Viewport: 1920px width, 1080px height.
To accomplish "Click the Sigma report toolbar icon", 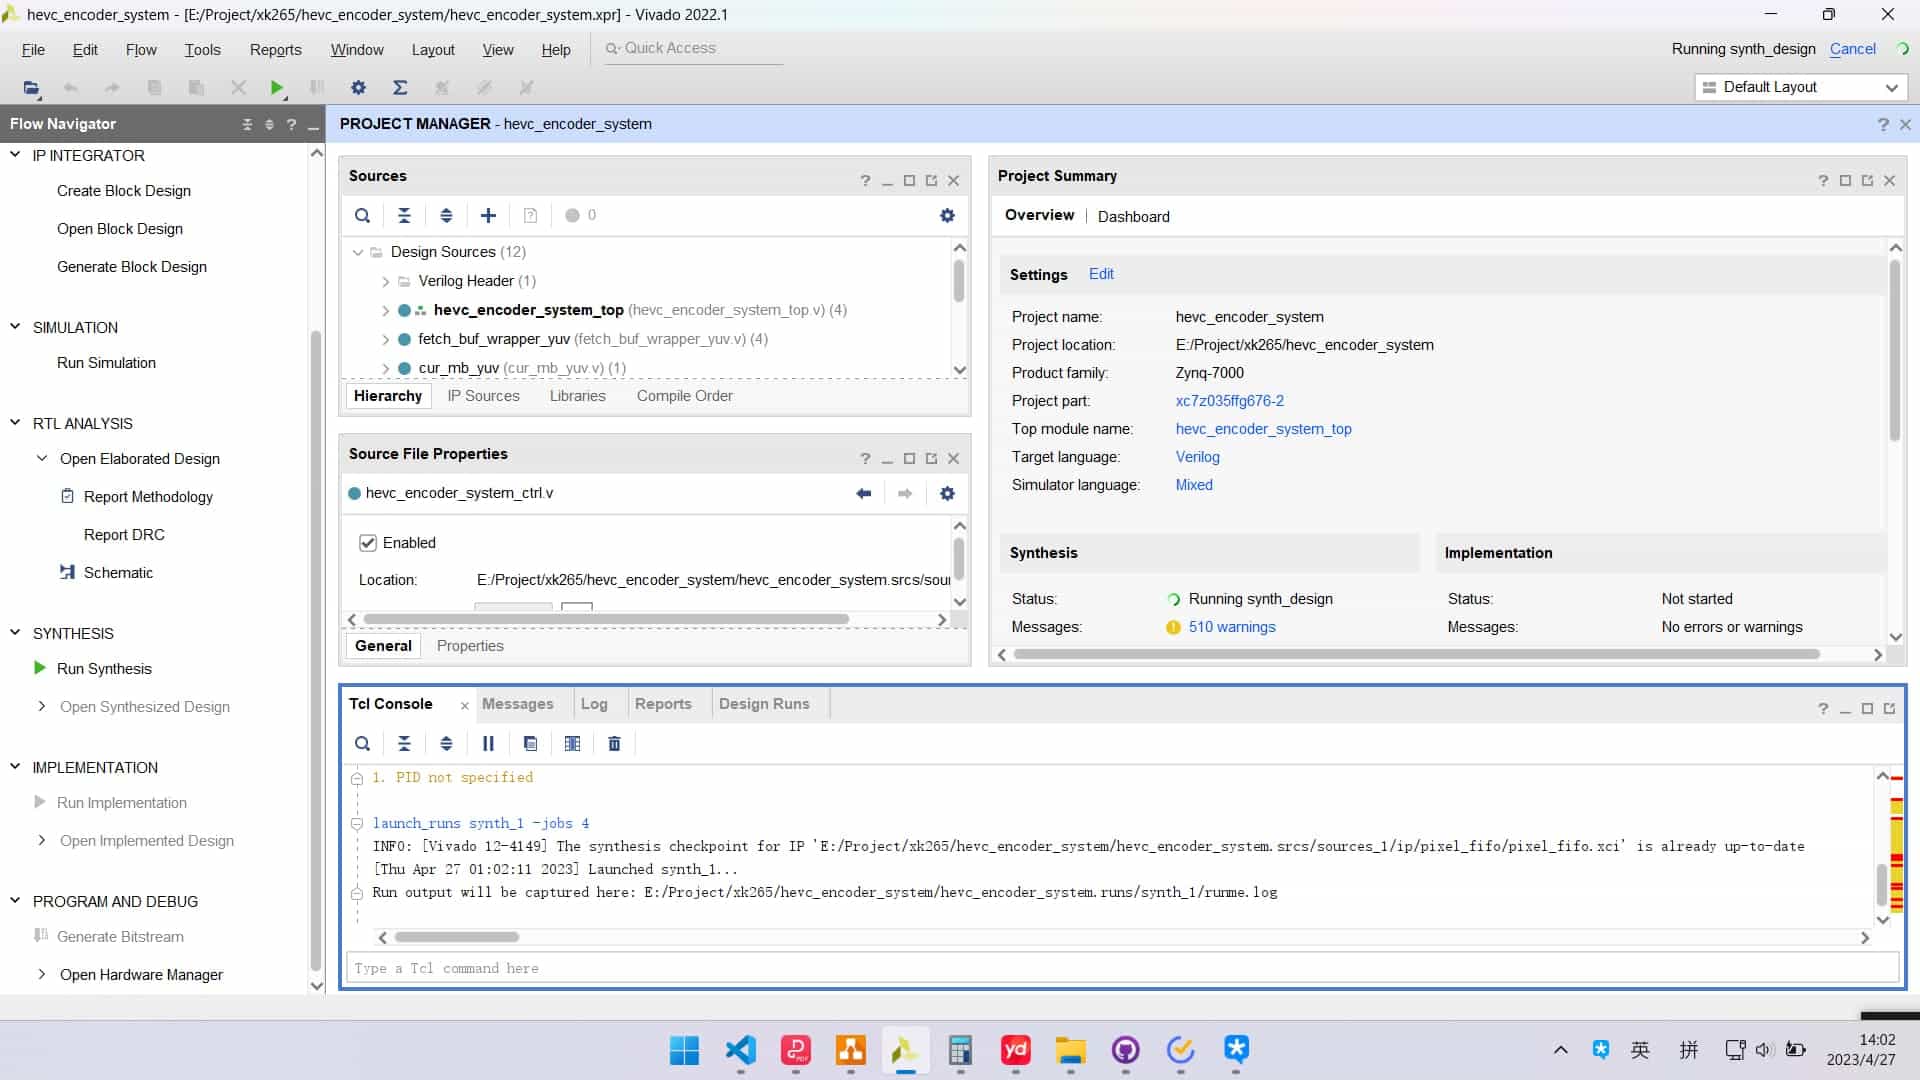I will coord(400,88).
